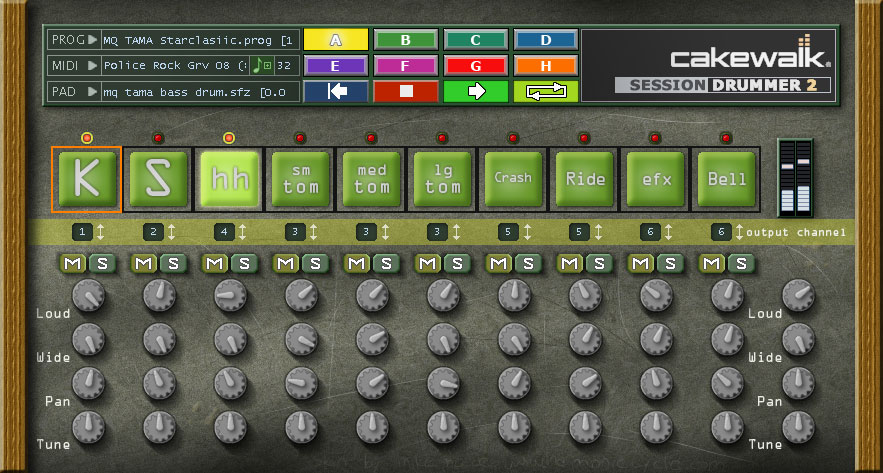Select pattern G red button
Screen dimensions: 883x473
476,66
